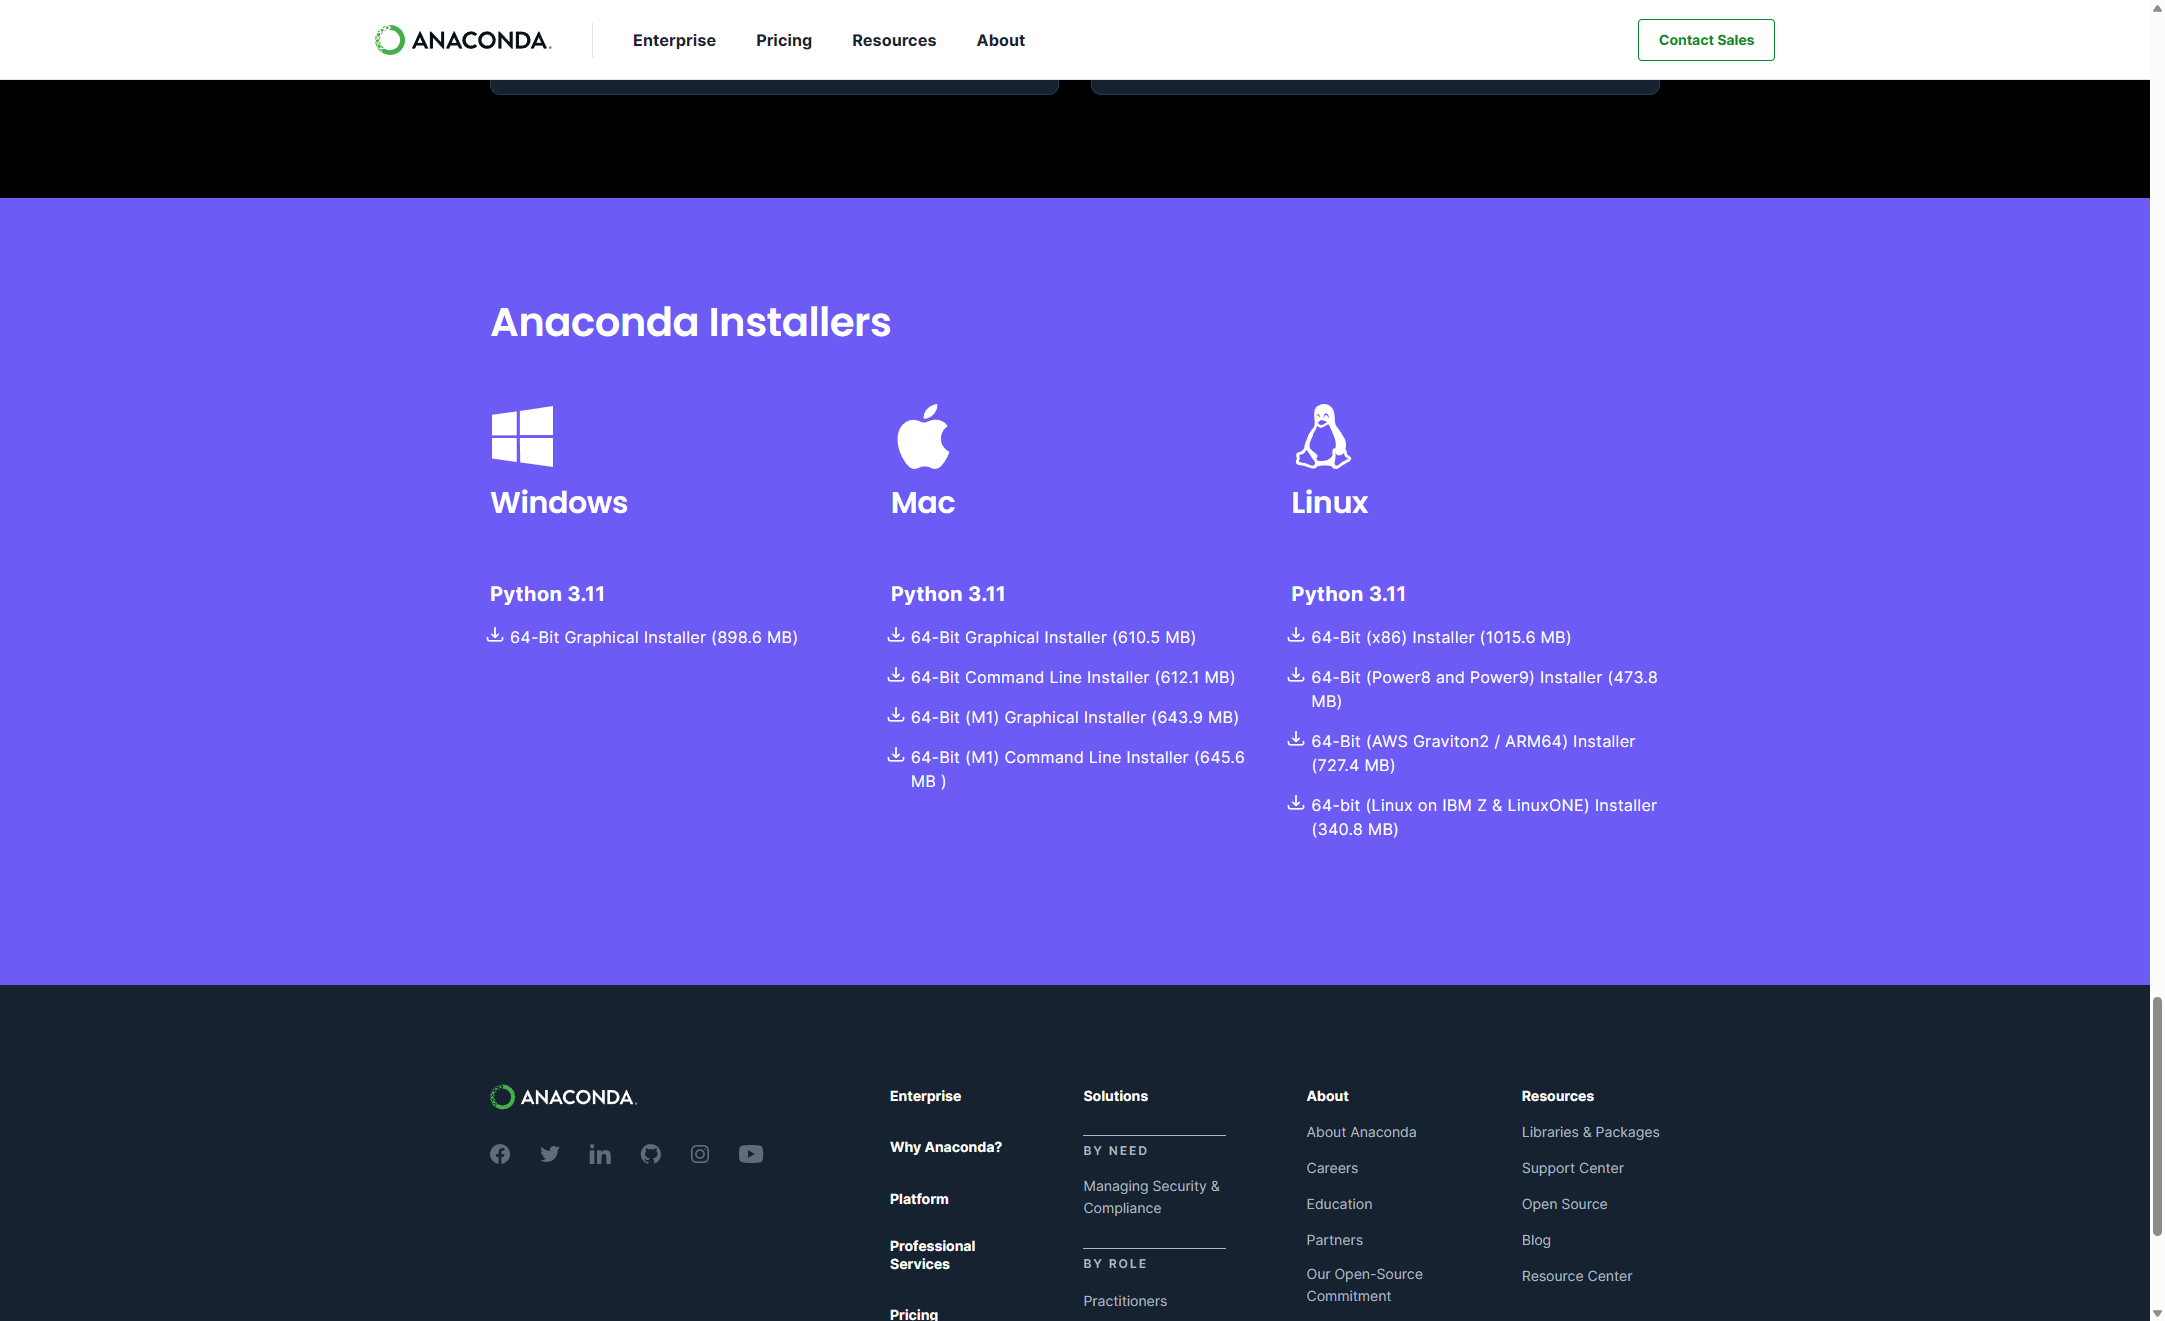
Task: Open the GitHub icon link
Action: (x=651, y=1154)
